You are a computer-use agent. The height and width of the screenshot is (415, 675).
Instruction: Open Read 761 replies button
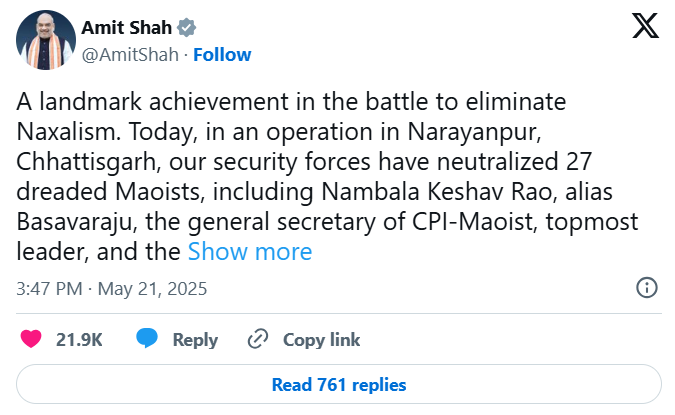338,384
